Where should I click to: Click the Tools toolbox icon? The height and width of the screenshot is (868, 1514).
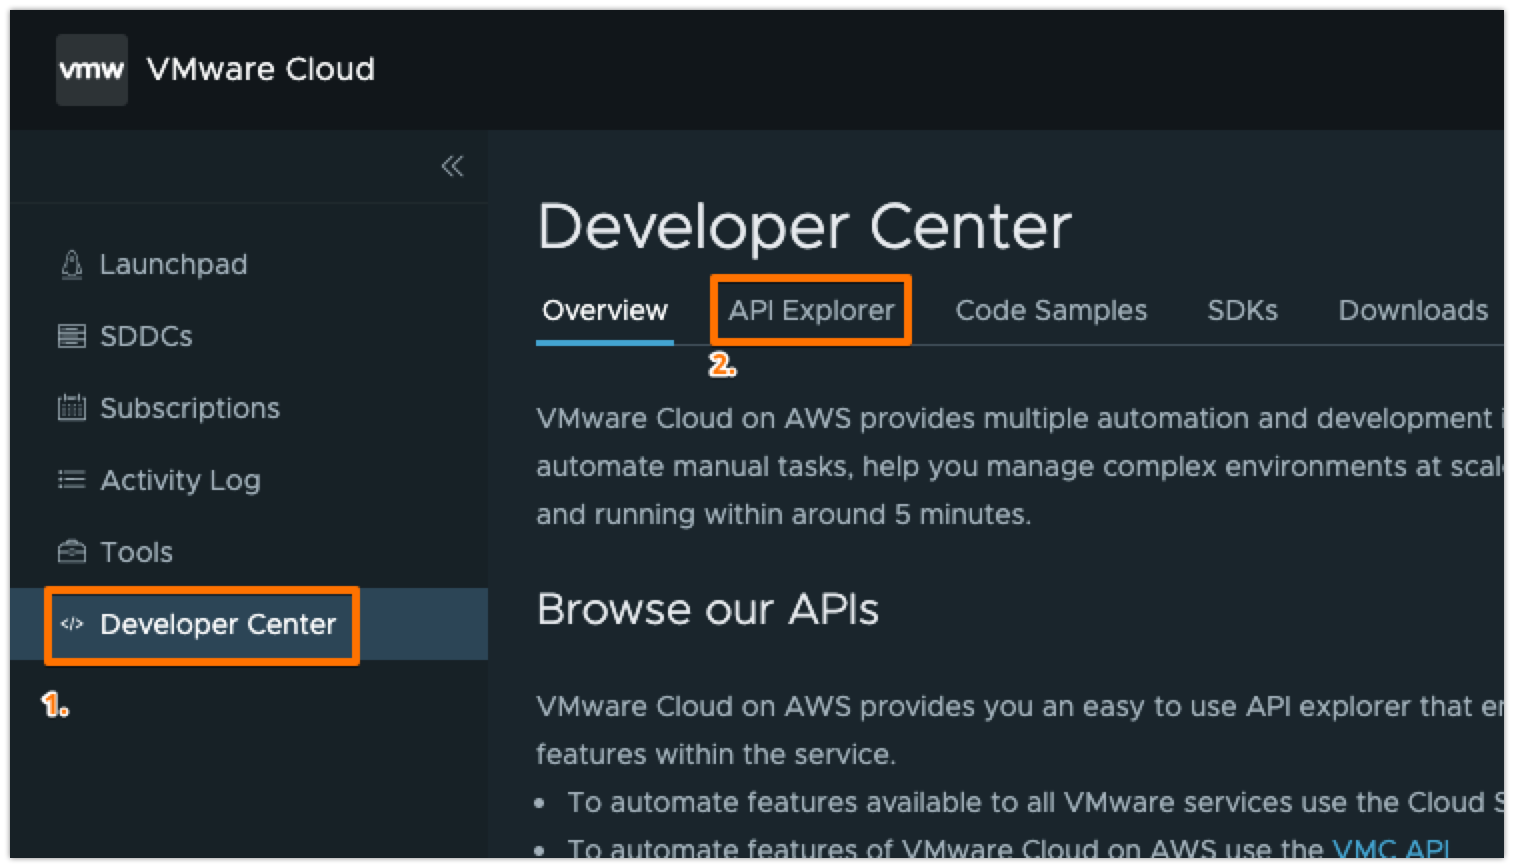tap(72, 552)
